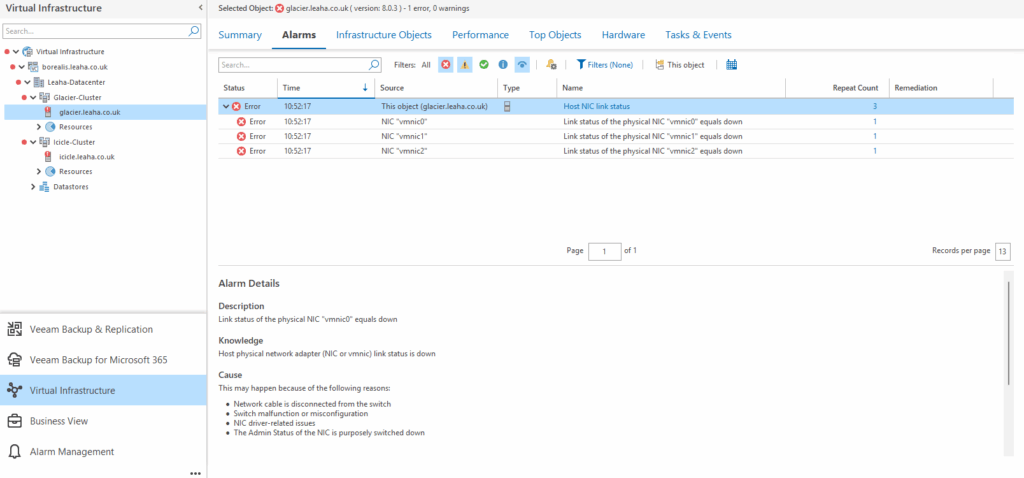Viewport: 1024px width, 478px height.
Task: Sort by the Repeat Count column header
Action: click(837, 88)
